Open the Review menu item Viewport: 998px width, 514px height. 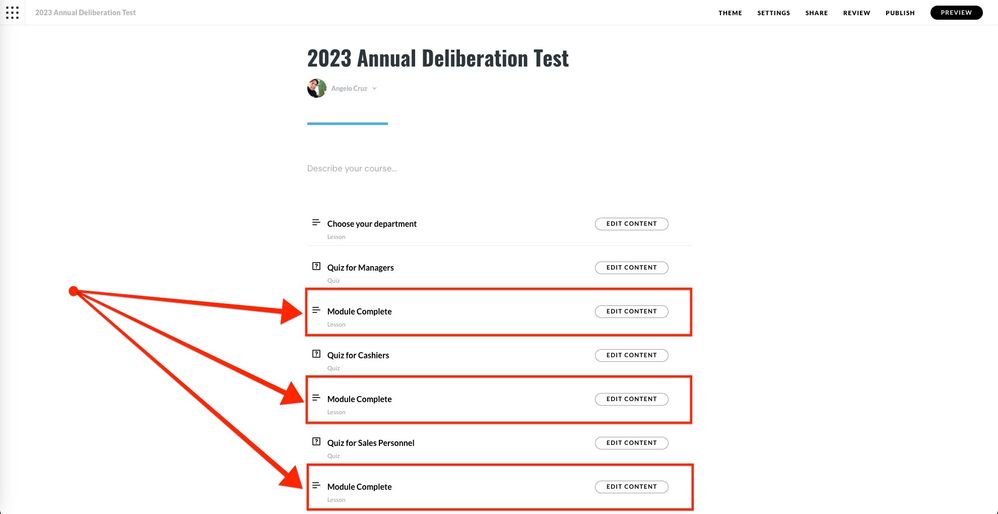tap(856, 13)
